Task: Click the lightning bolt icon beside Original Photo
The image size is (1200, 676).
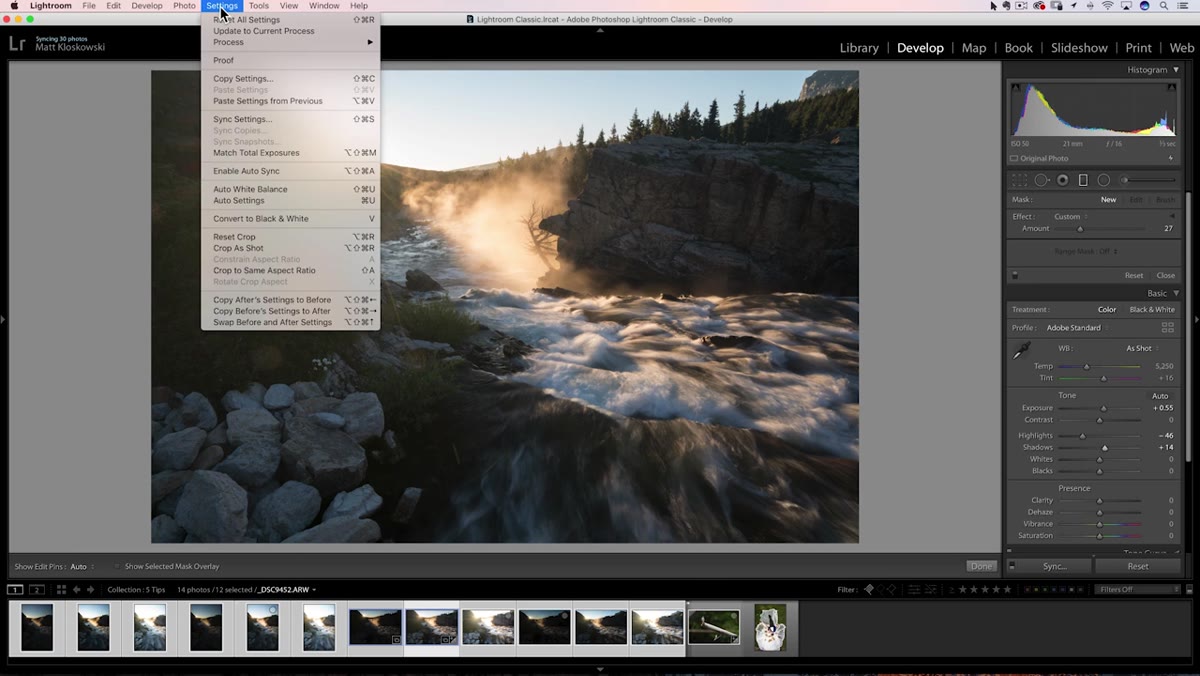Action: click(1171, 159)
